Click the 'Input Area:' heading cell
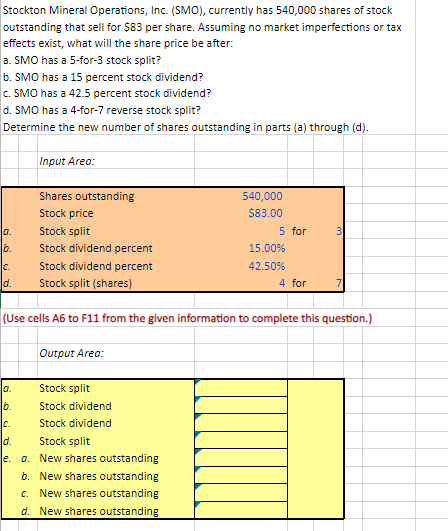The image size is (448, 531). (67, 161)
